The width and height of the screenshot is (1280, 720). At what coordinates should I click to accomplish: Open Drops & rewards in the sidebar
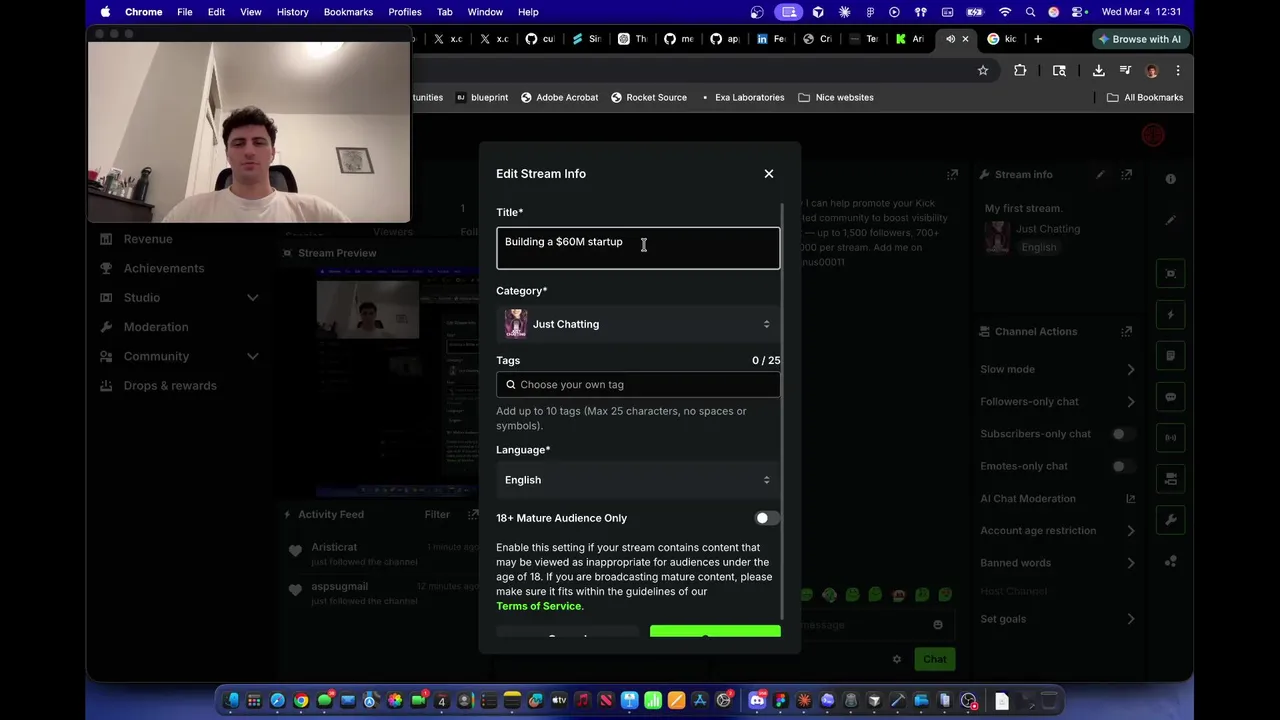(170, 386)
